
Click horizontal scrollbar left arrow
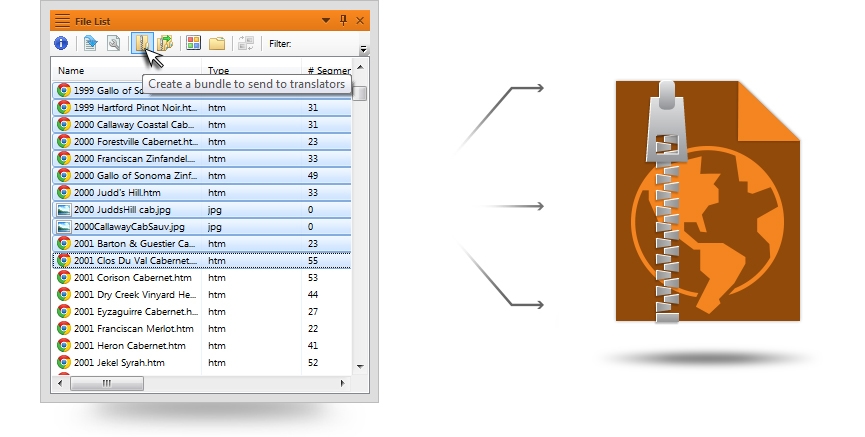pyautogui.click(x=60, y=383)
